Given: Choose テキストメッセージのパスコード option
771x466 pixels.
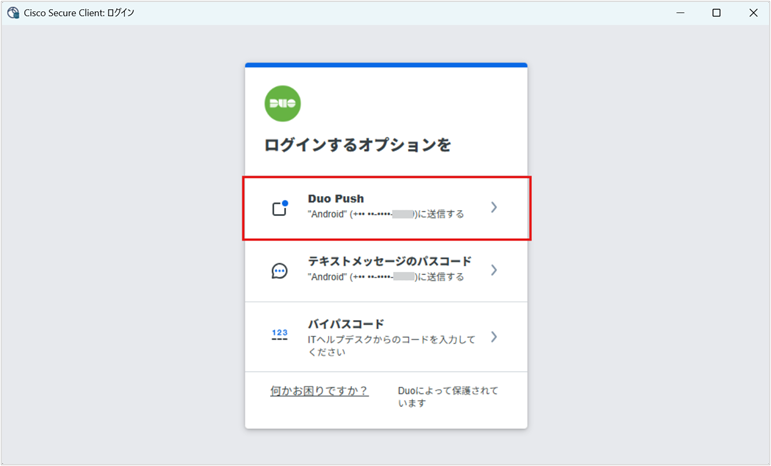Looking at the screenshot, I should pyautogui.click(x=386, y=270).
